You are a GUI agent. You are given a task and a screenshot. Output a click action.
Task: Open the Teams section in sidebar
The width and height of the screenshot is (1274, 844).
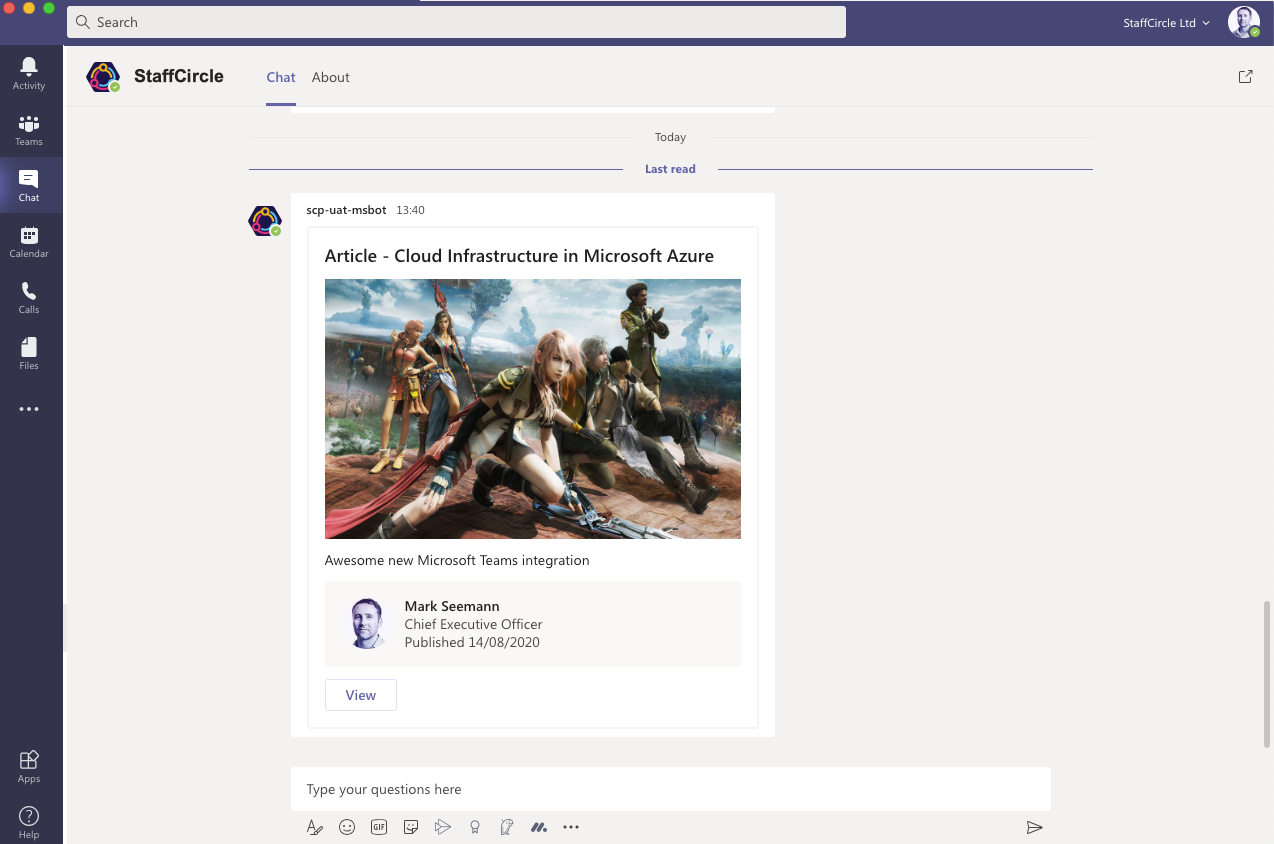coord(29,129)
